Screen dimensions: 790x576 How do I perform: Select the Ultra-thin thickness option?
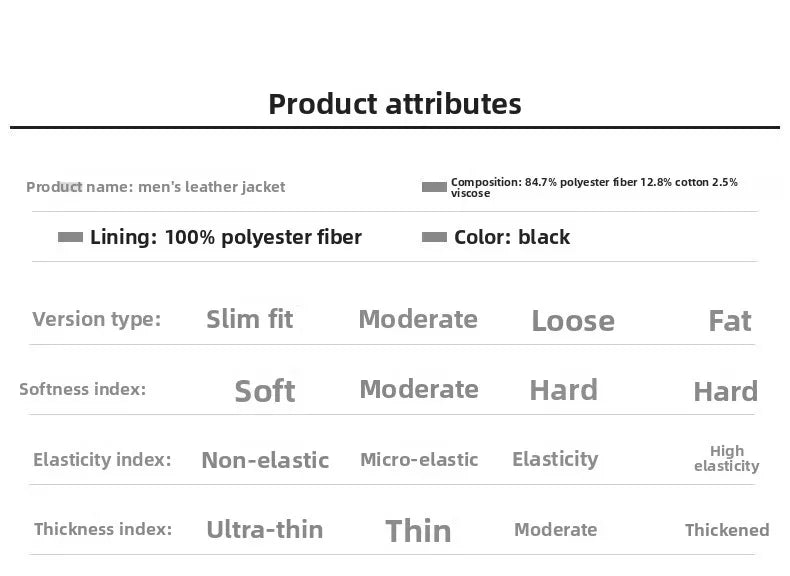coord(265,530)
